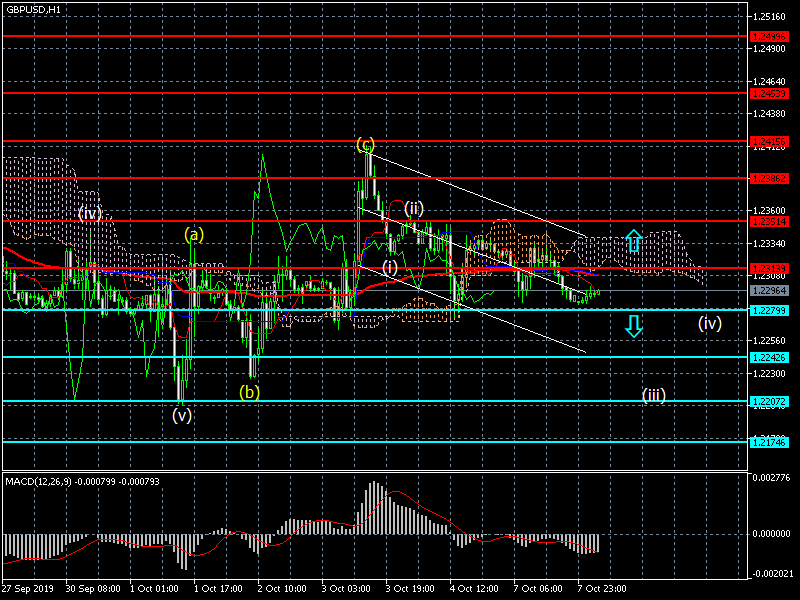Click the GBPUSD,H1 chart title

[33, 8]
